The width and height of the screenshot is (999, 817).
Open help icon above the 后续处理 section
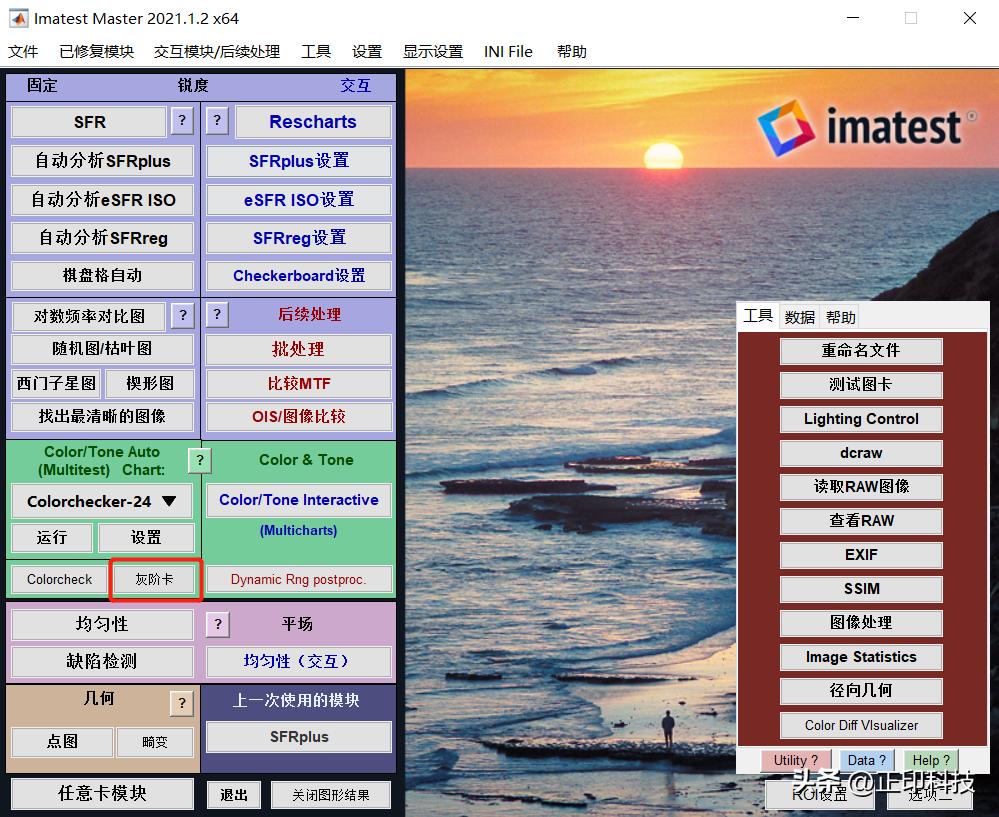click(217, 315)
